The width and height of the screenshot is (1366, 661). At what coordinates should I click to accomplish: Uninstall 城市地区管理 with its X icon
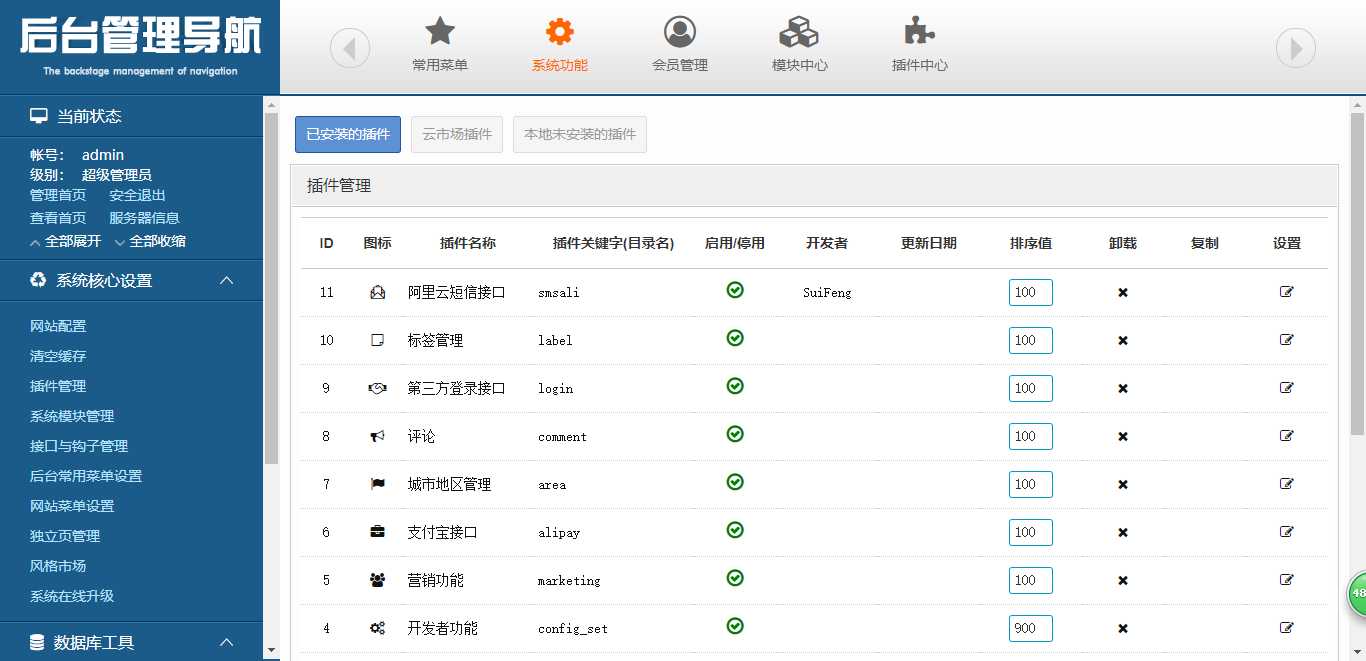[x=1123, y=485]
